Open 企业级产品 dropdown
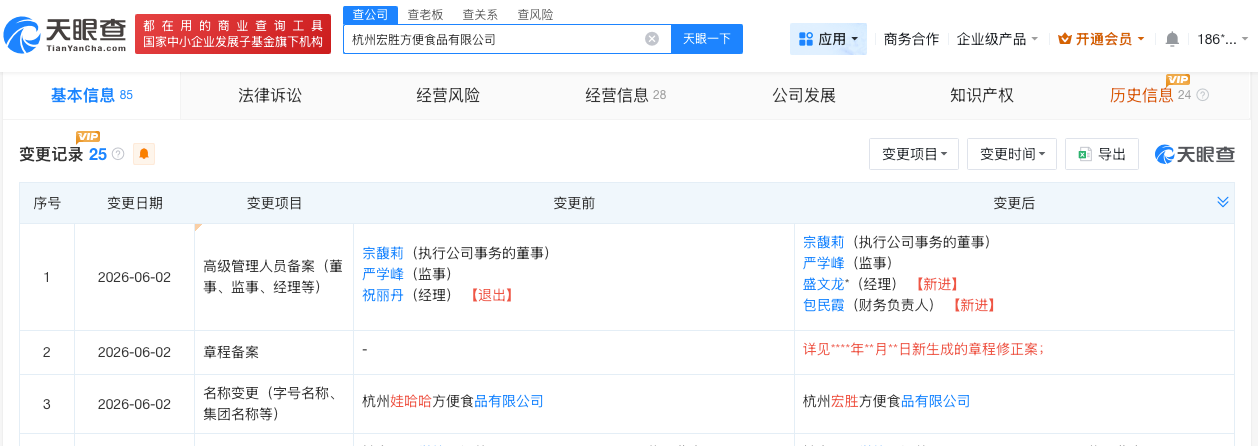This screenshot has width=1258, height=446. 997,39
